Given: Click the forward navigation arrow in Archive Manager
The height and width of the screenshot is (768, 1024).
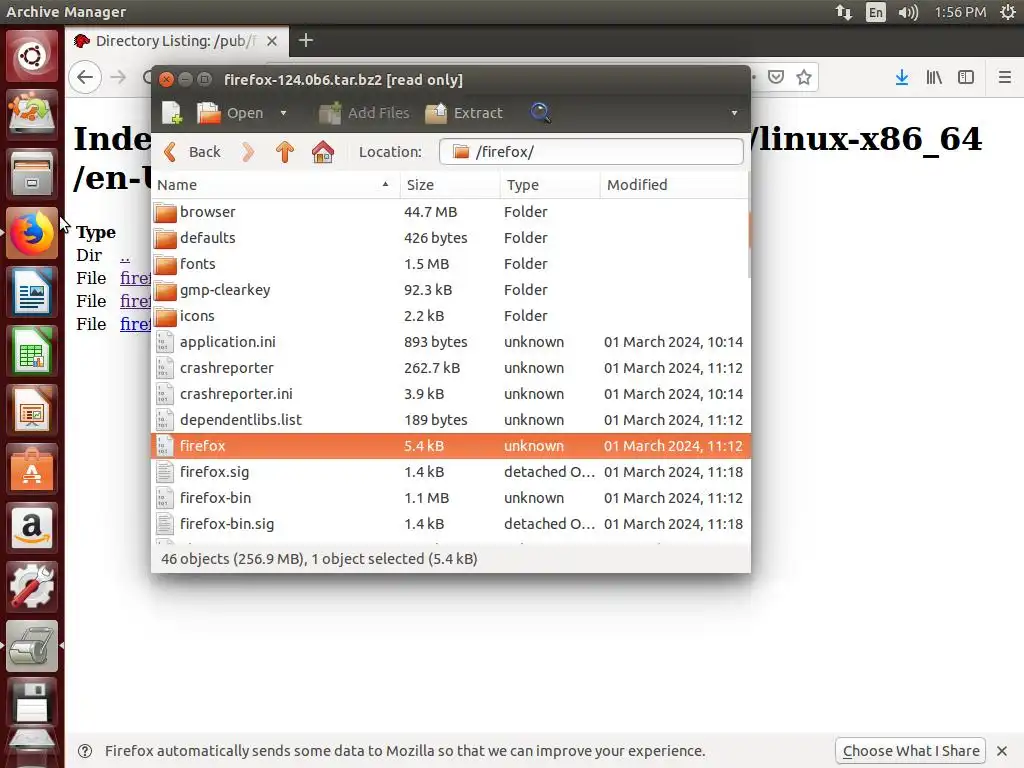Looking at the screenshot, I should tap(248, 152).
